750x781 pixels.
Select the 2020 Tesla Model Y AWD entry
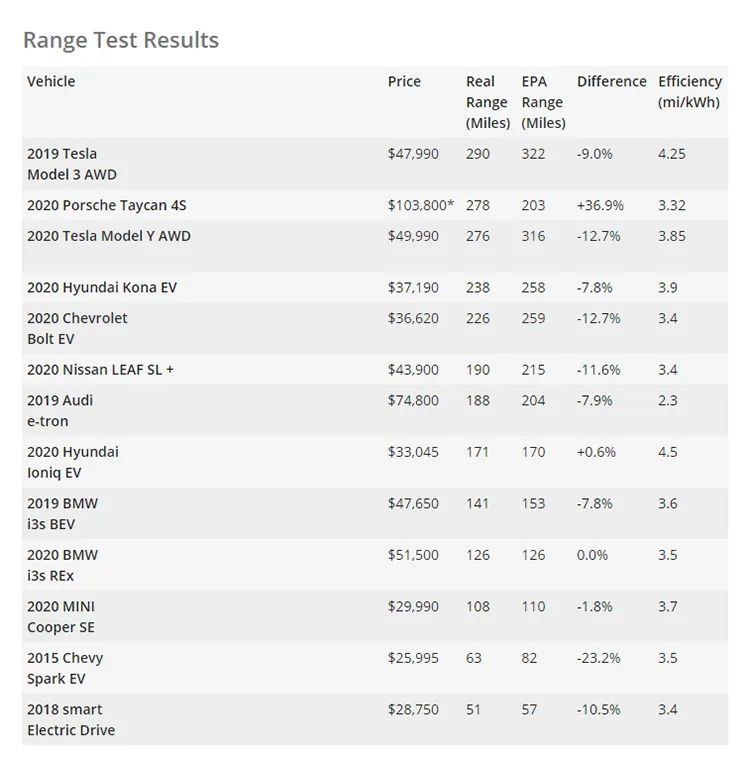click(x=109, y=236)
